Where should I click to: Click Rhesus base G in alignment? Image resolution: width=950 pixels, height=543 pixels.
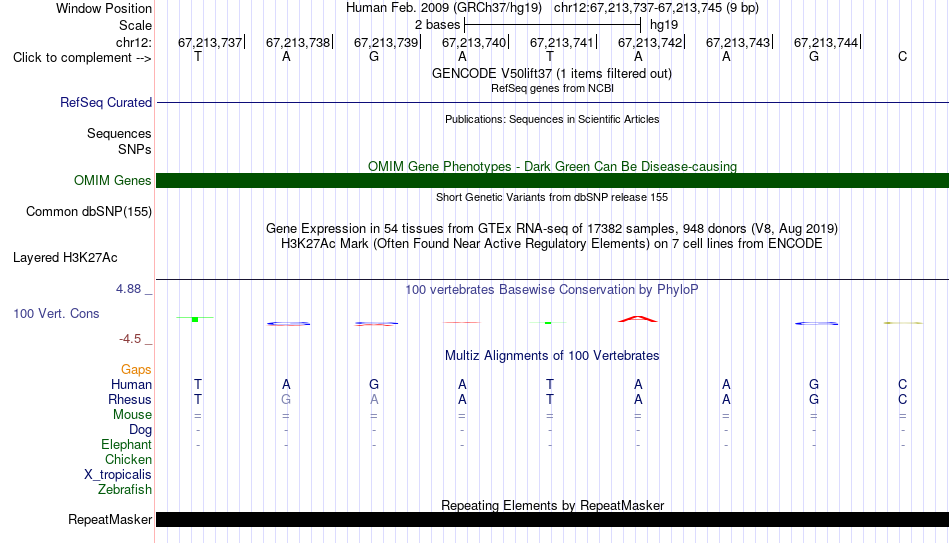(286, 399)
